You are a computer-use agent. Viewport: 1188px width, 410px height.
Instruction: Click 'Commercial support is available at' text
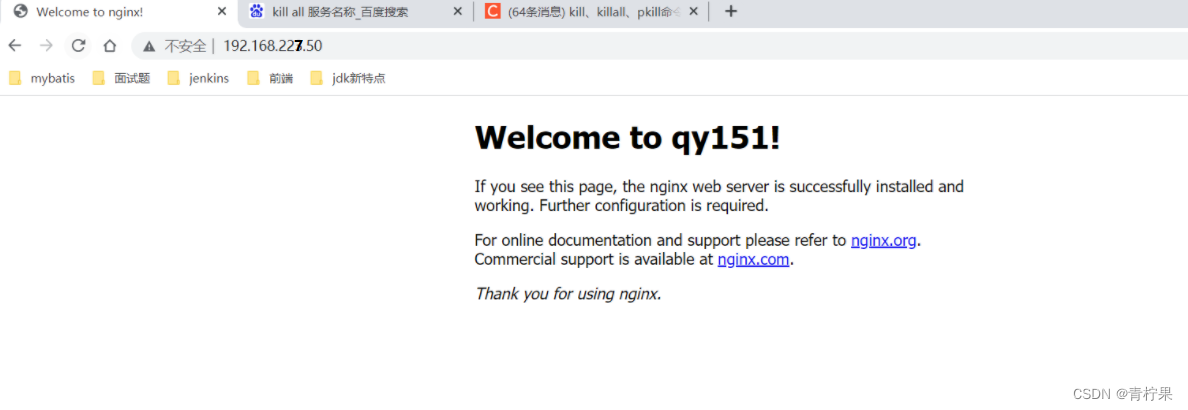594,260
